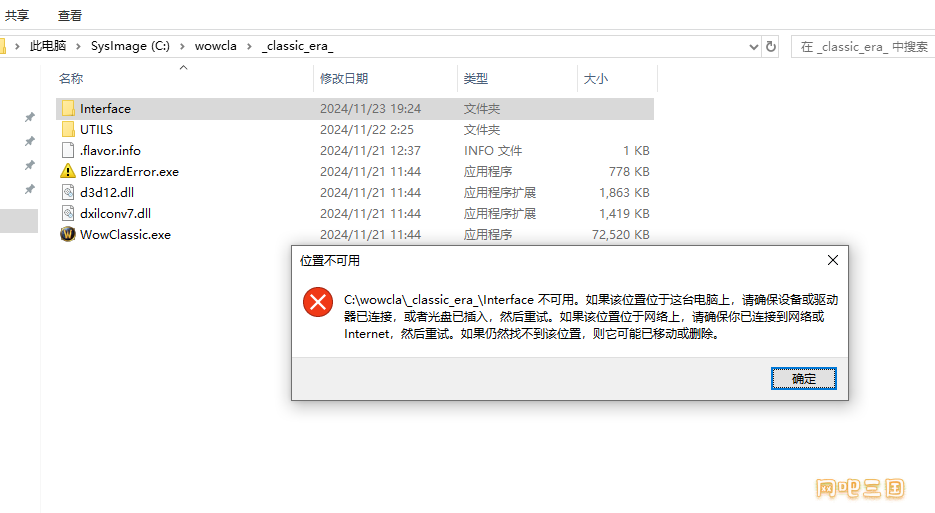Expand chevron after wowcla in breadcrumb
Image resolution: width=935 pixels, height=513 pixels.
pos(249,46)
